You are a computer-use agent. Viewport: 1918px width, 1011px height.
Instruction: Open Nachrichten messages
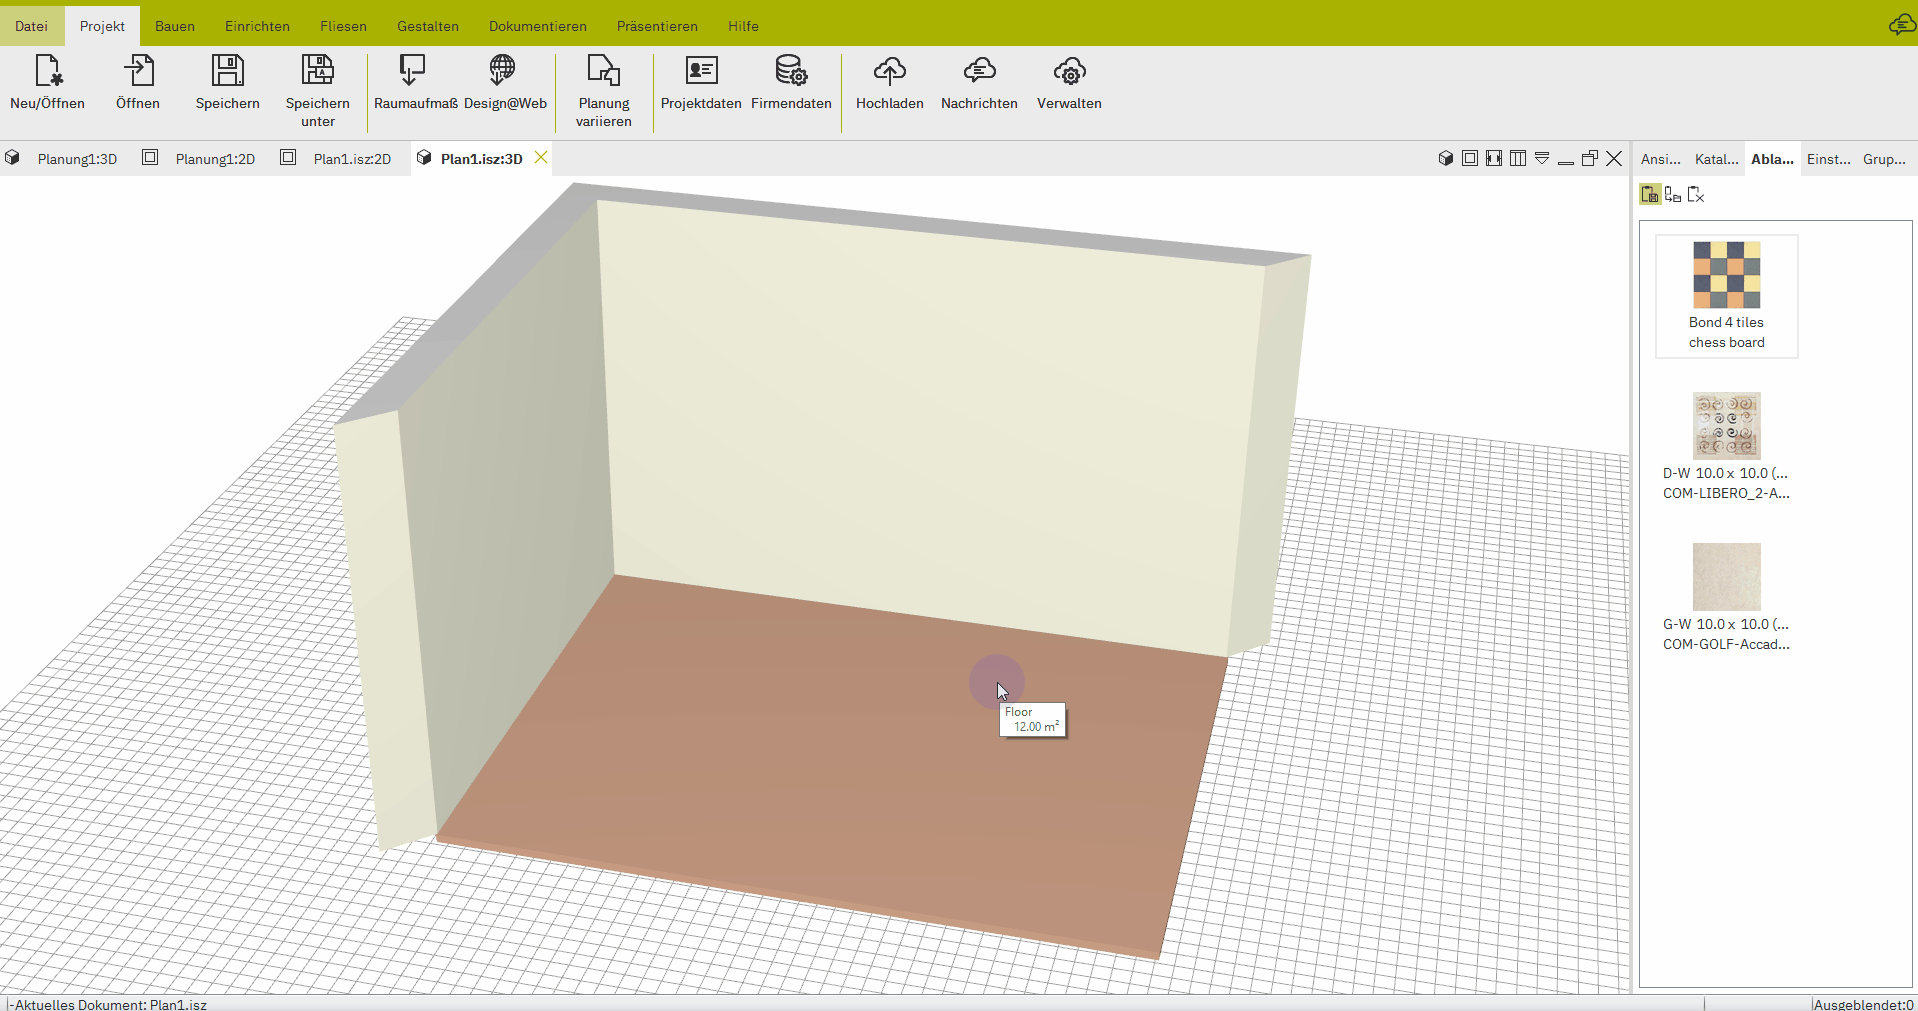[x=979, y=82]
